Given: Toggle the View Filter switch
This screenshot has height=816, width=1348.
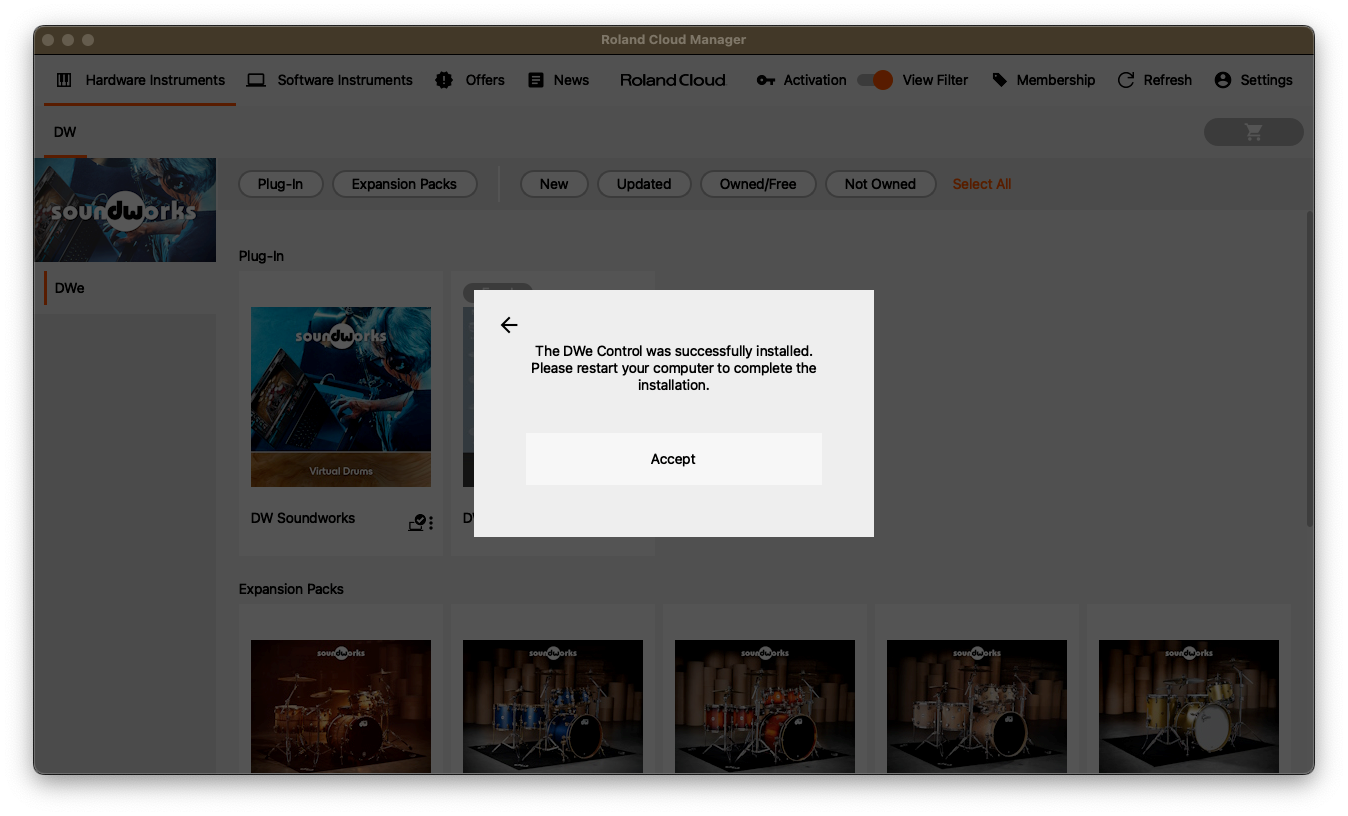Looking at the screenshot, I should pos(875,80).
